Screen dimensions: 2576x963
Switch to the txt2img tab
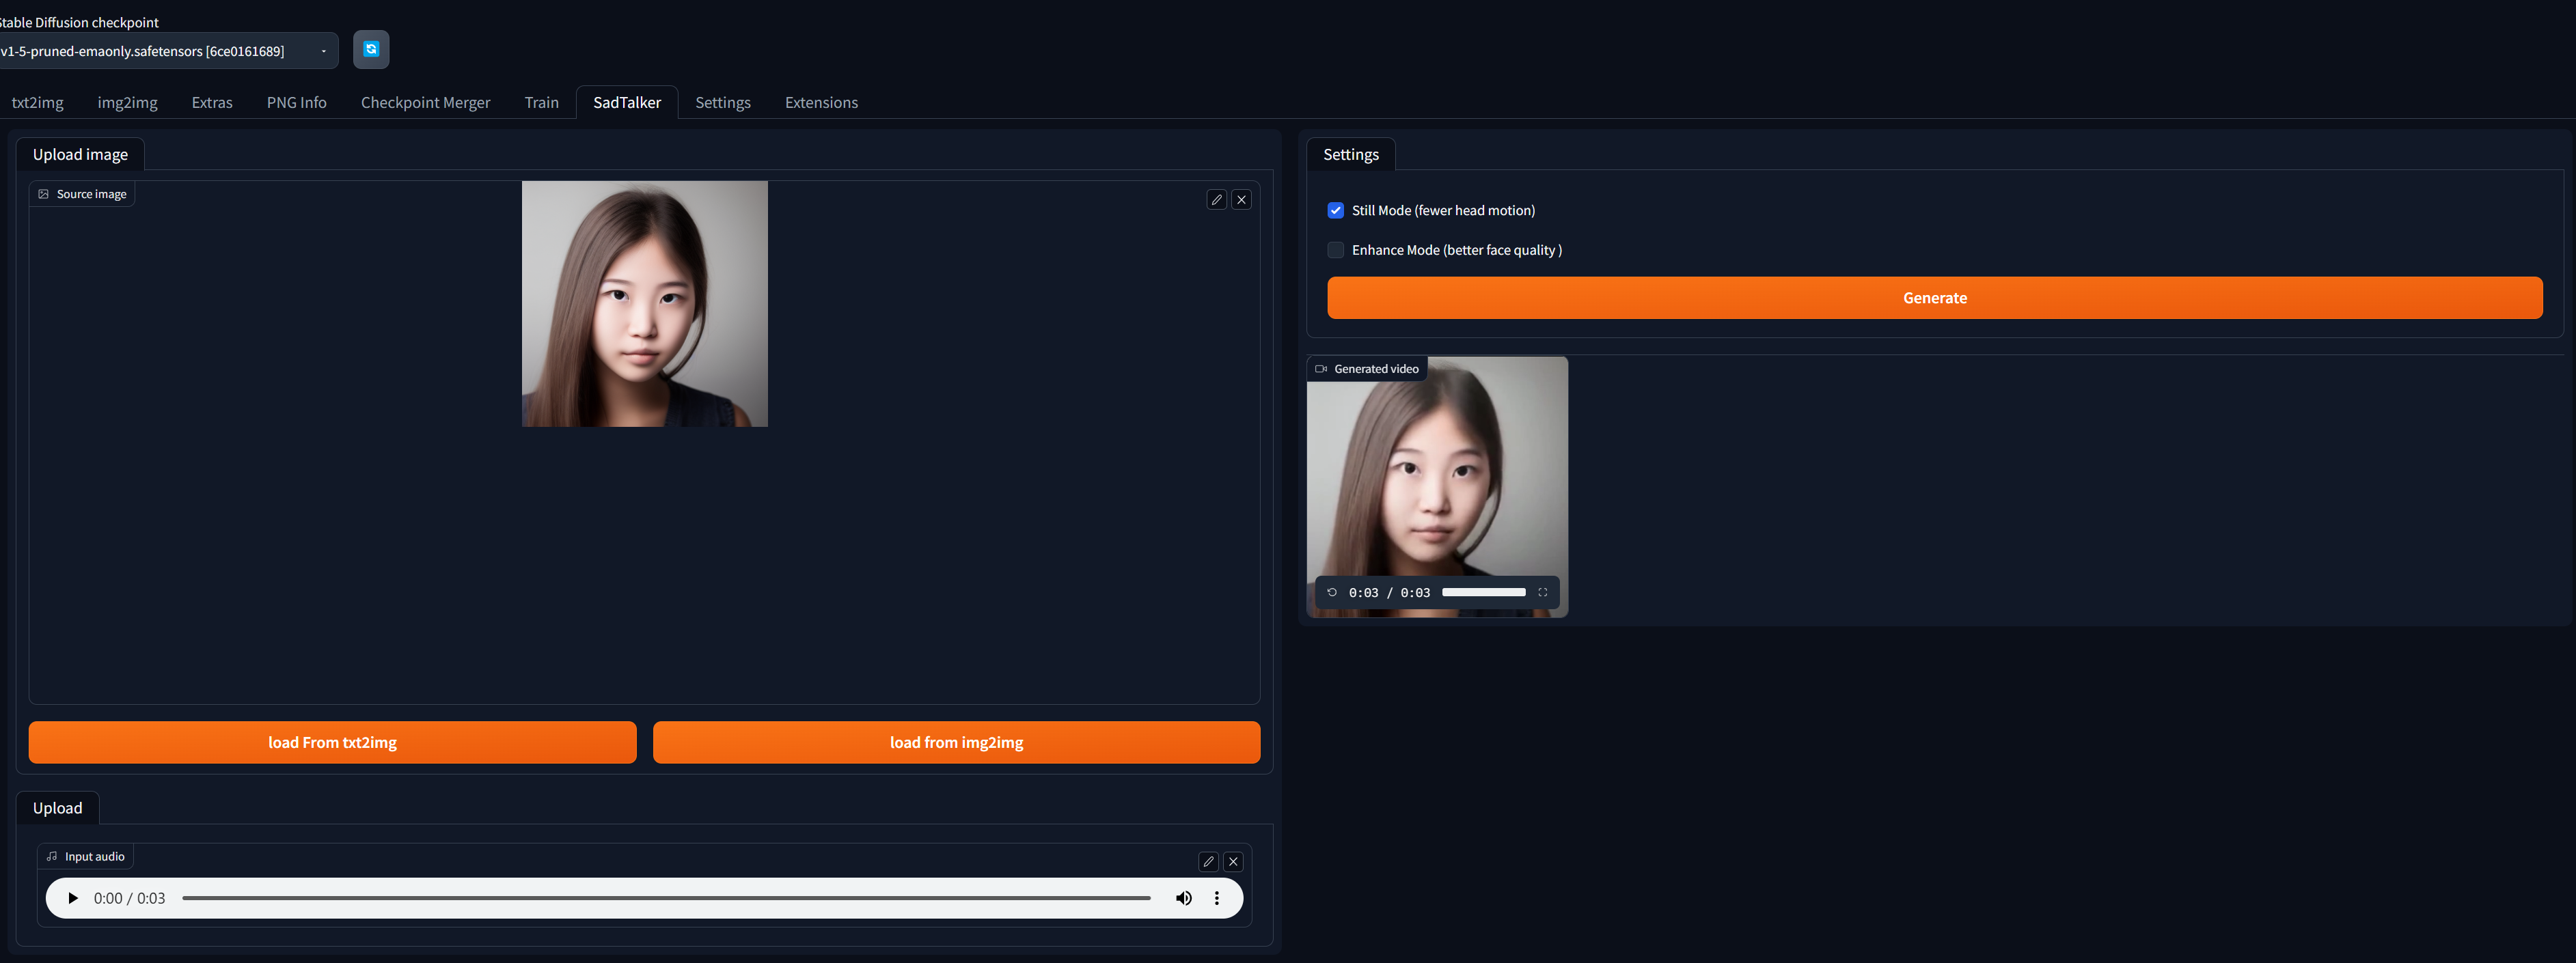click(38, 102)
